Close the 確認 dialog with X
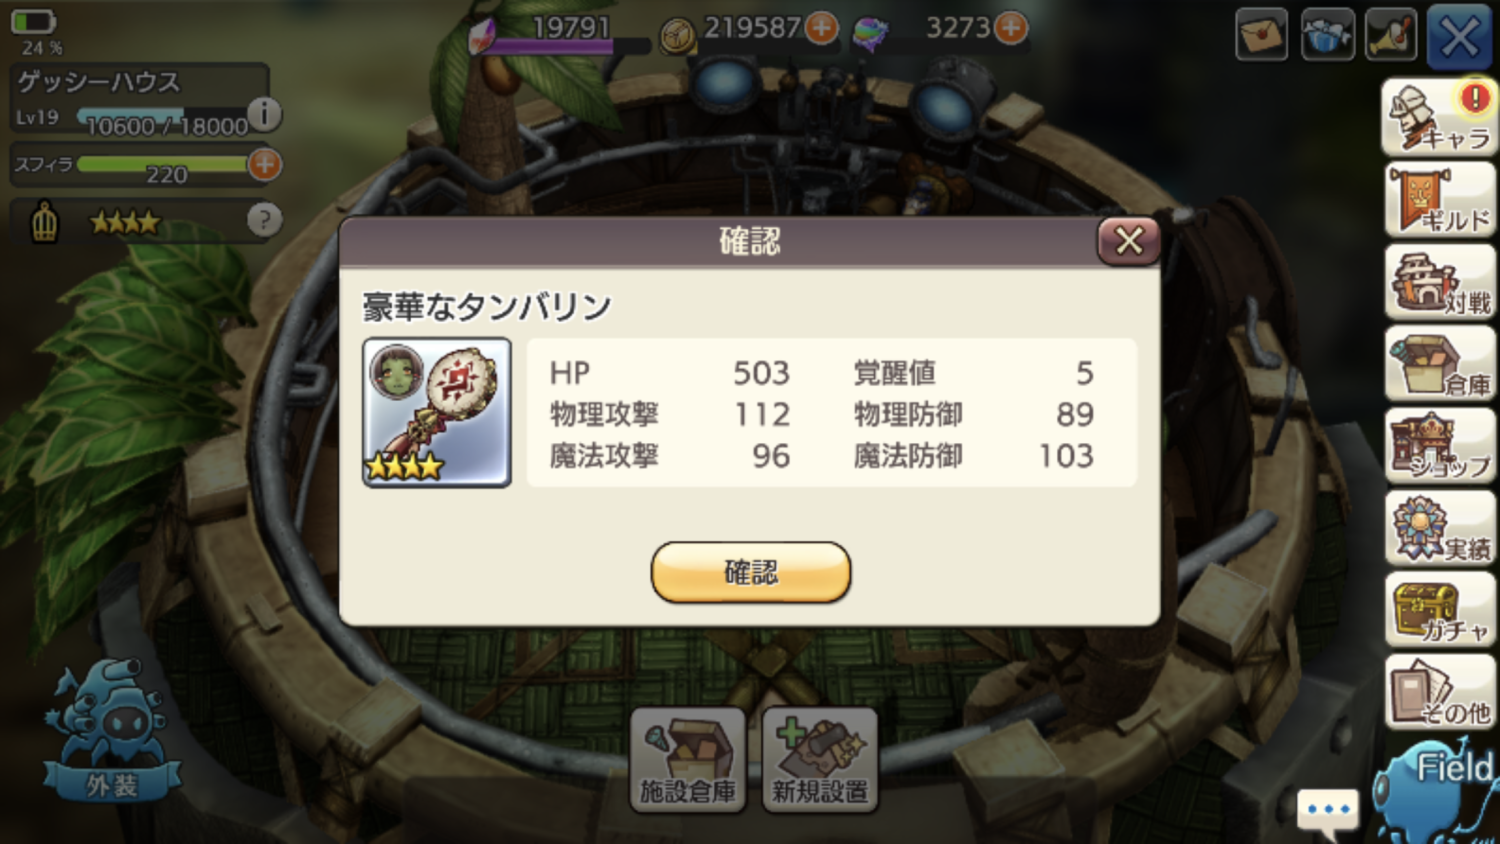1500x844 pixels. pyautogui.click(x=1129, y=241)
